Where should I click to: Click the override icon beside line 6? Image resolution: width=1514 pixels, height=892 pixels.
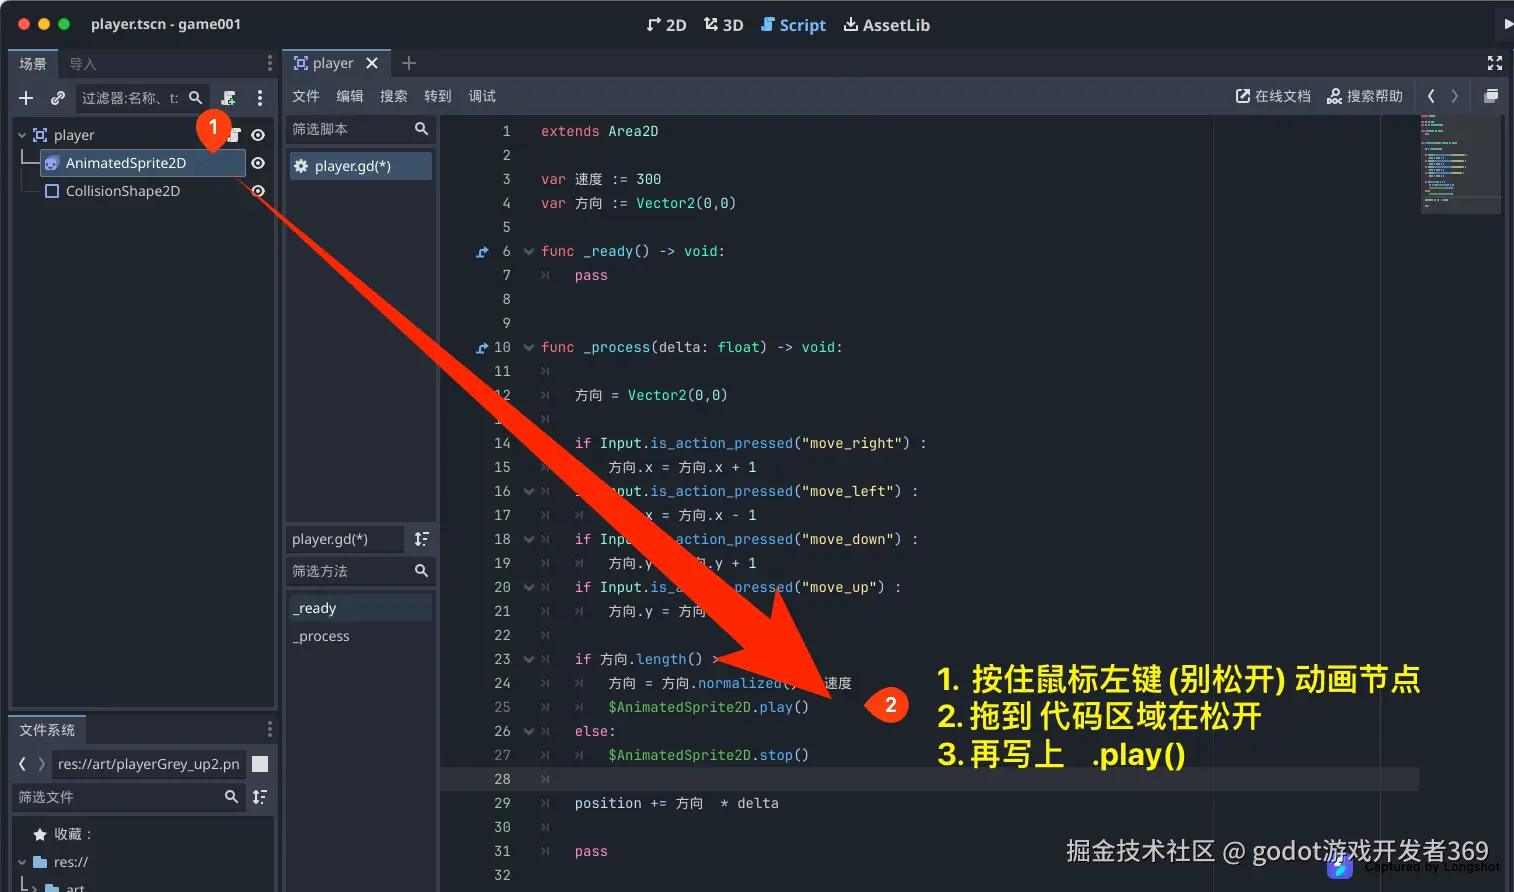coord(482,252)
